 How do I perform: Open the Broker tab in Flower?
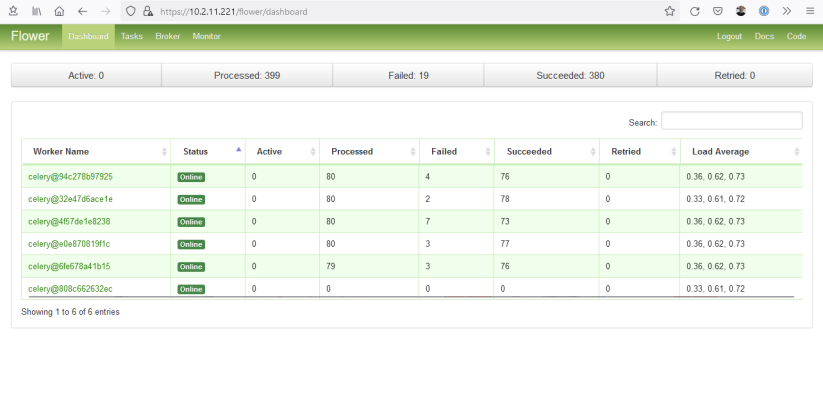point(167,36)
